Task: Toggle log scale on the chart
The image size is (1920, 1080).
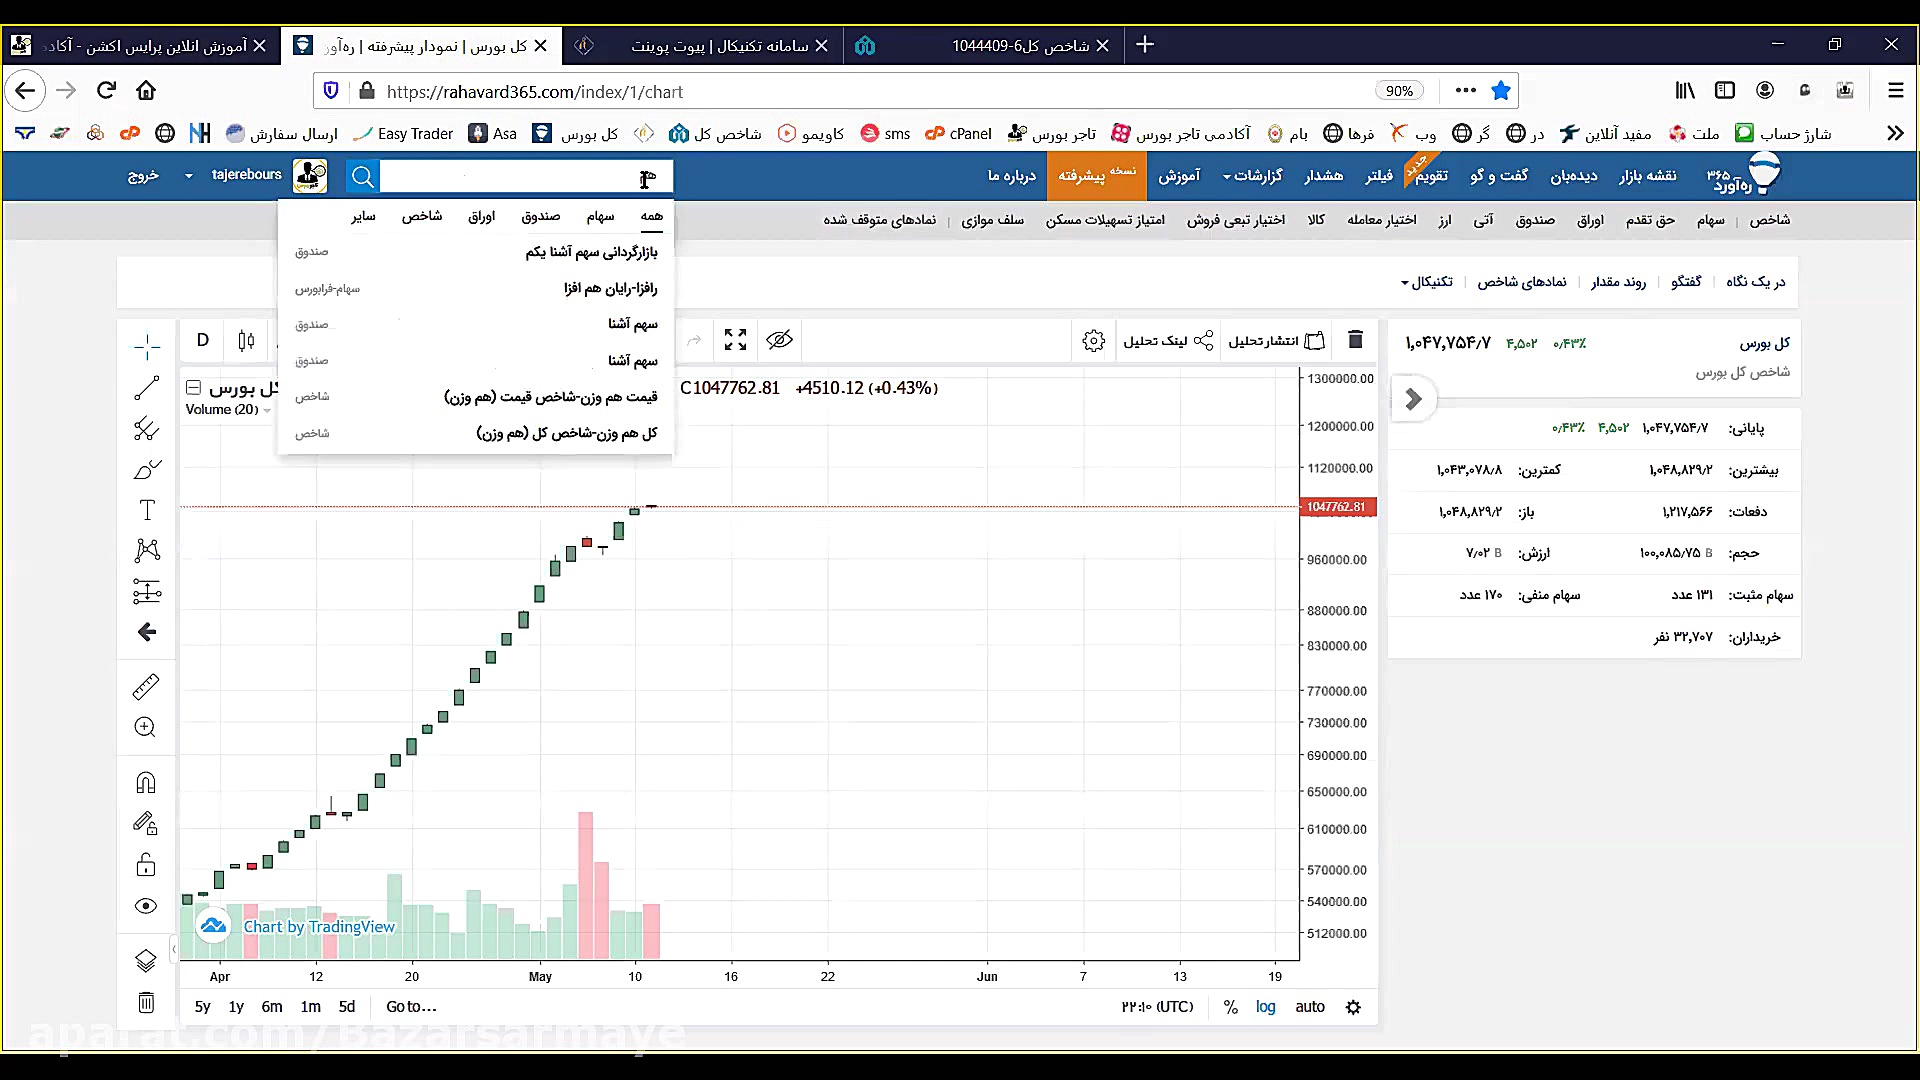Action: (x=1265, y=1007)
